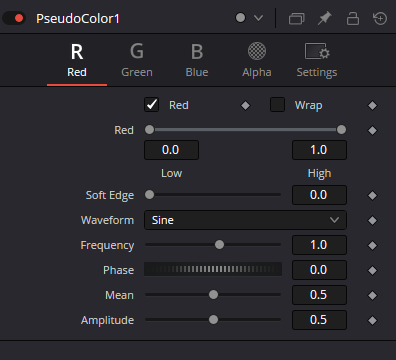Toggle the PseudoColor1 node enable switch

pyautogui.click(x=14, y=18)
